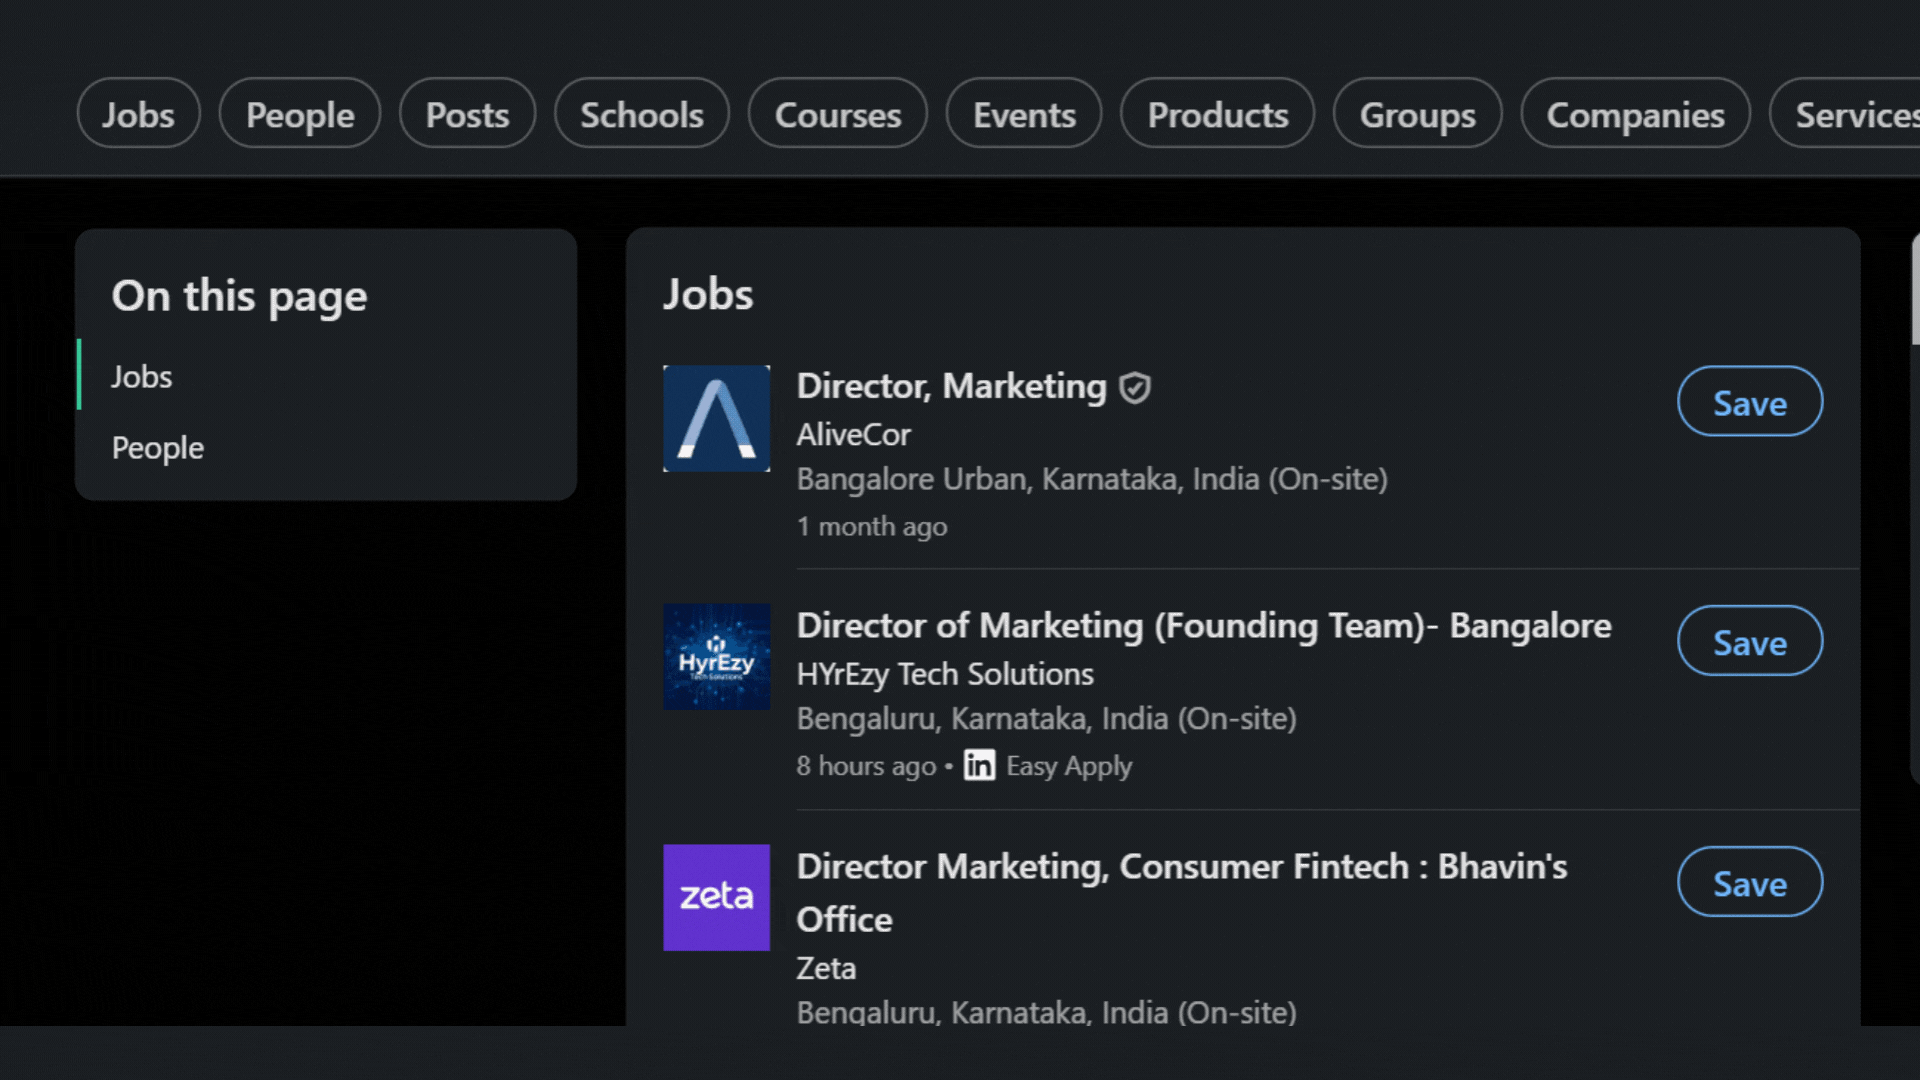
Task: Choose the Products filter pill
Action: click(x=1217, y=113)
